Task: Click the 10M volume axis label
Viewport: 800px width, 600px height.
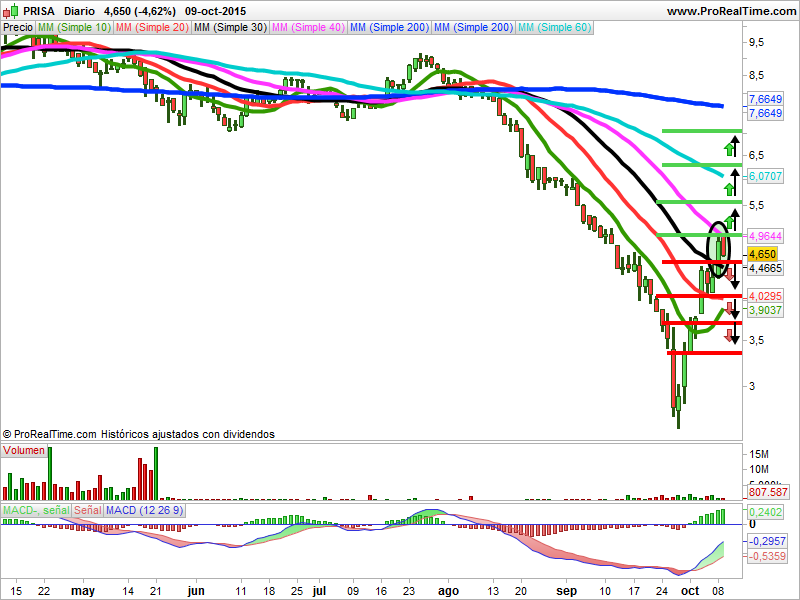Action: click(x=759, y=469)
